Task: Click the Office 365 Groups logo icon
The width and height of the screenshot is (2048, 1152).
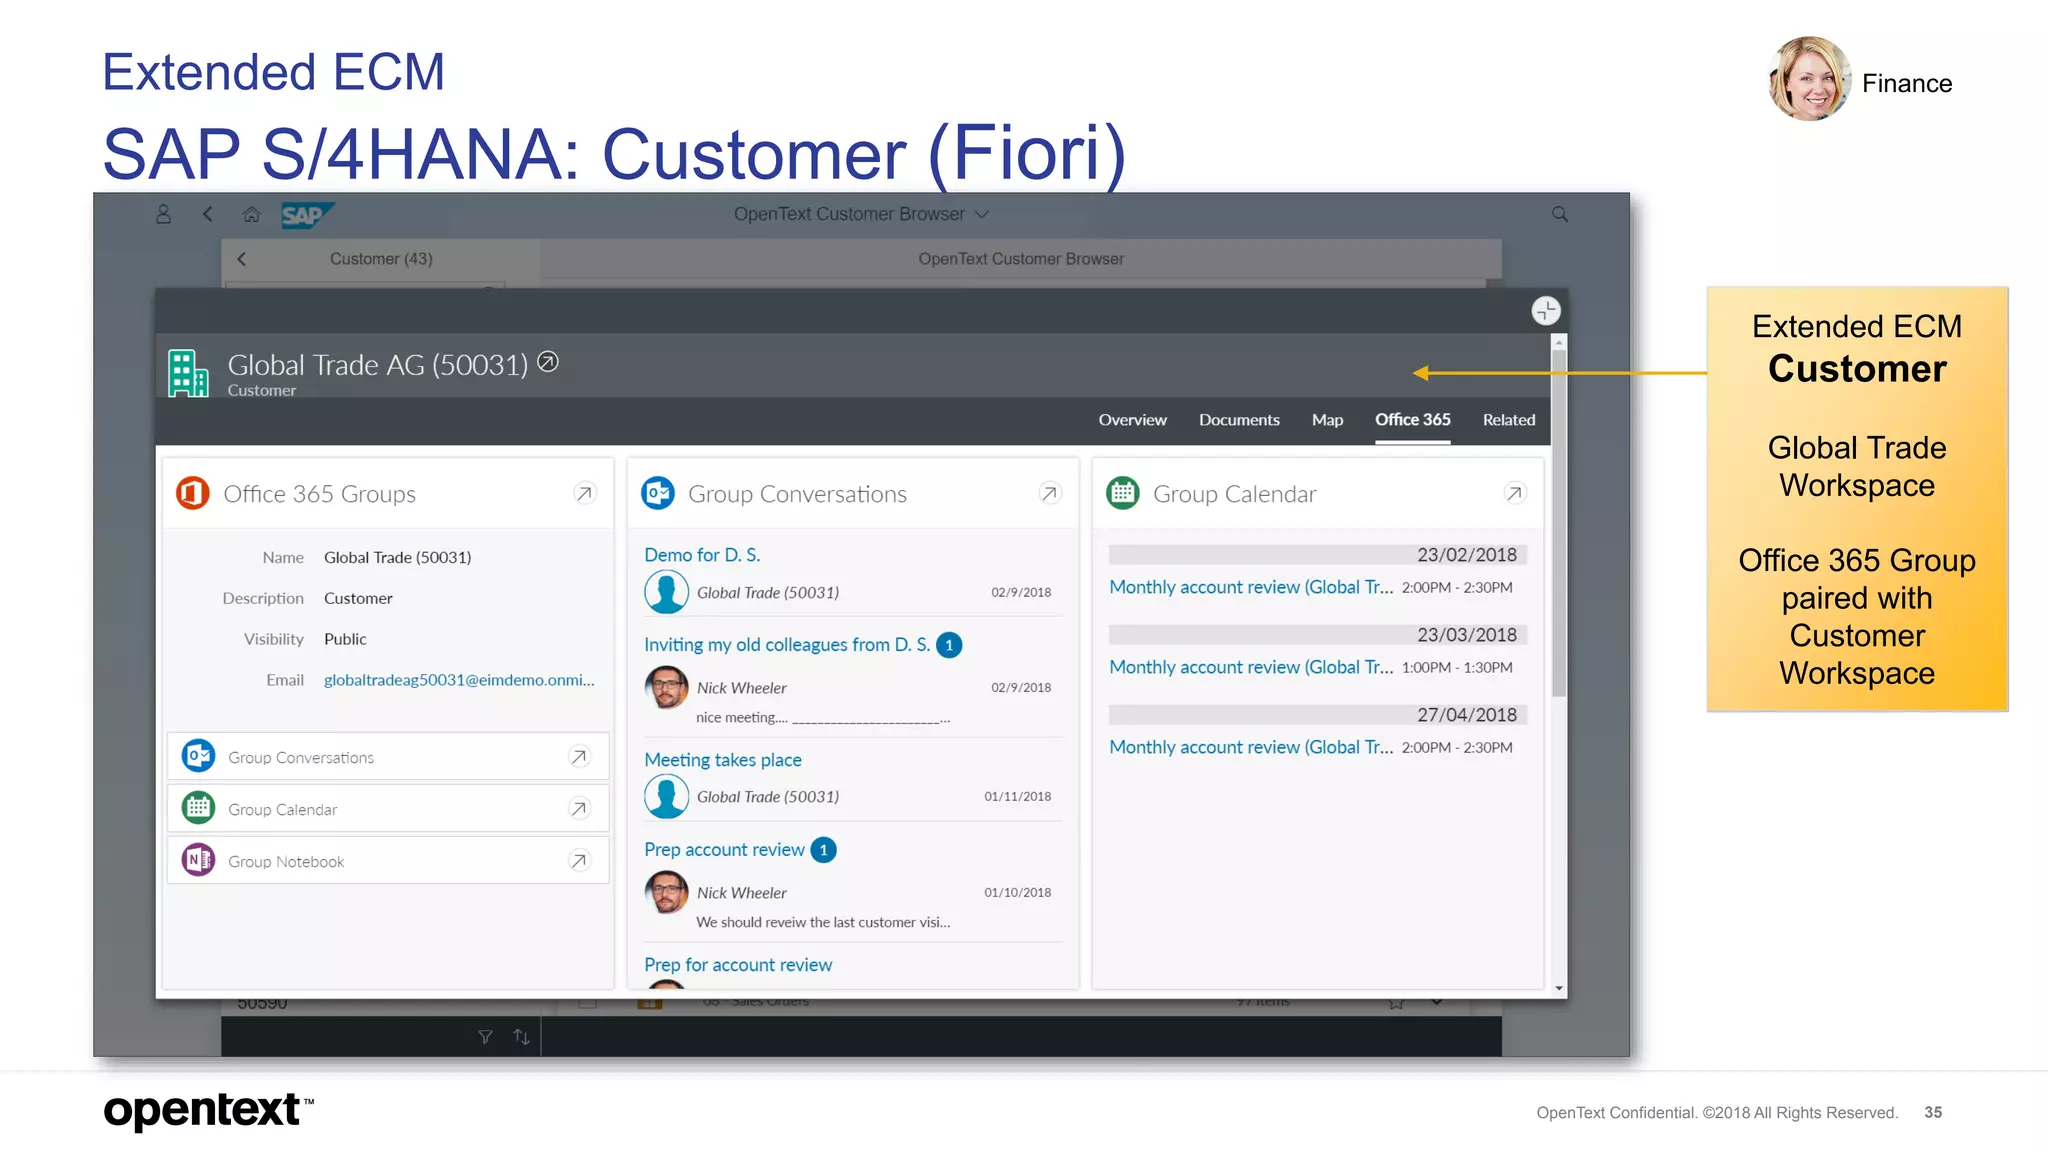Action: (x=192, y=493)
